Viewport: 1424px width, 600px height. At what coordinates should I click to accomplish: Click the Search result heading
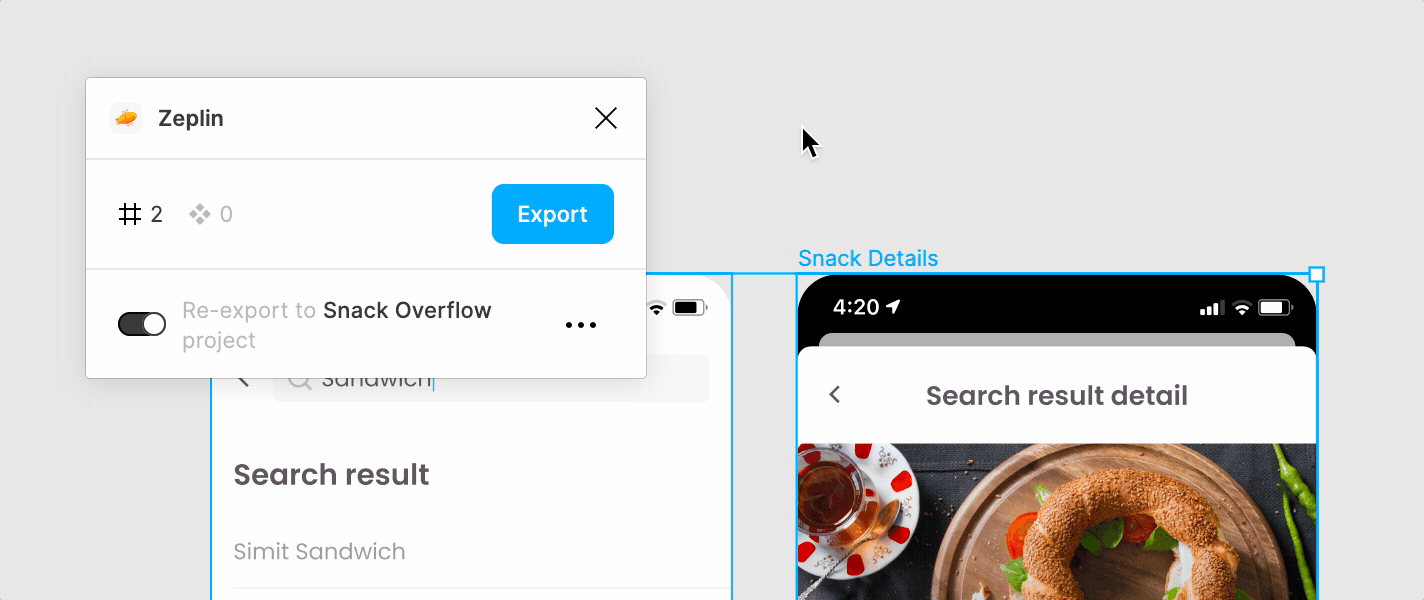(331, 474)
